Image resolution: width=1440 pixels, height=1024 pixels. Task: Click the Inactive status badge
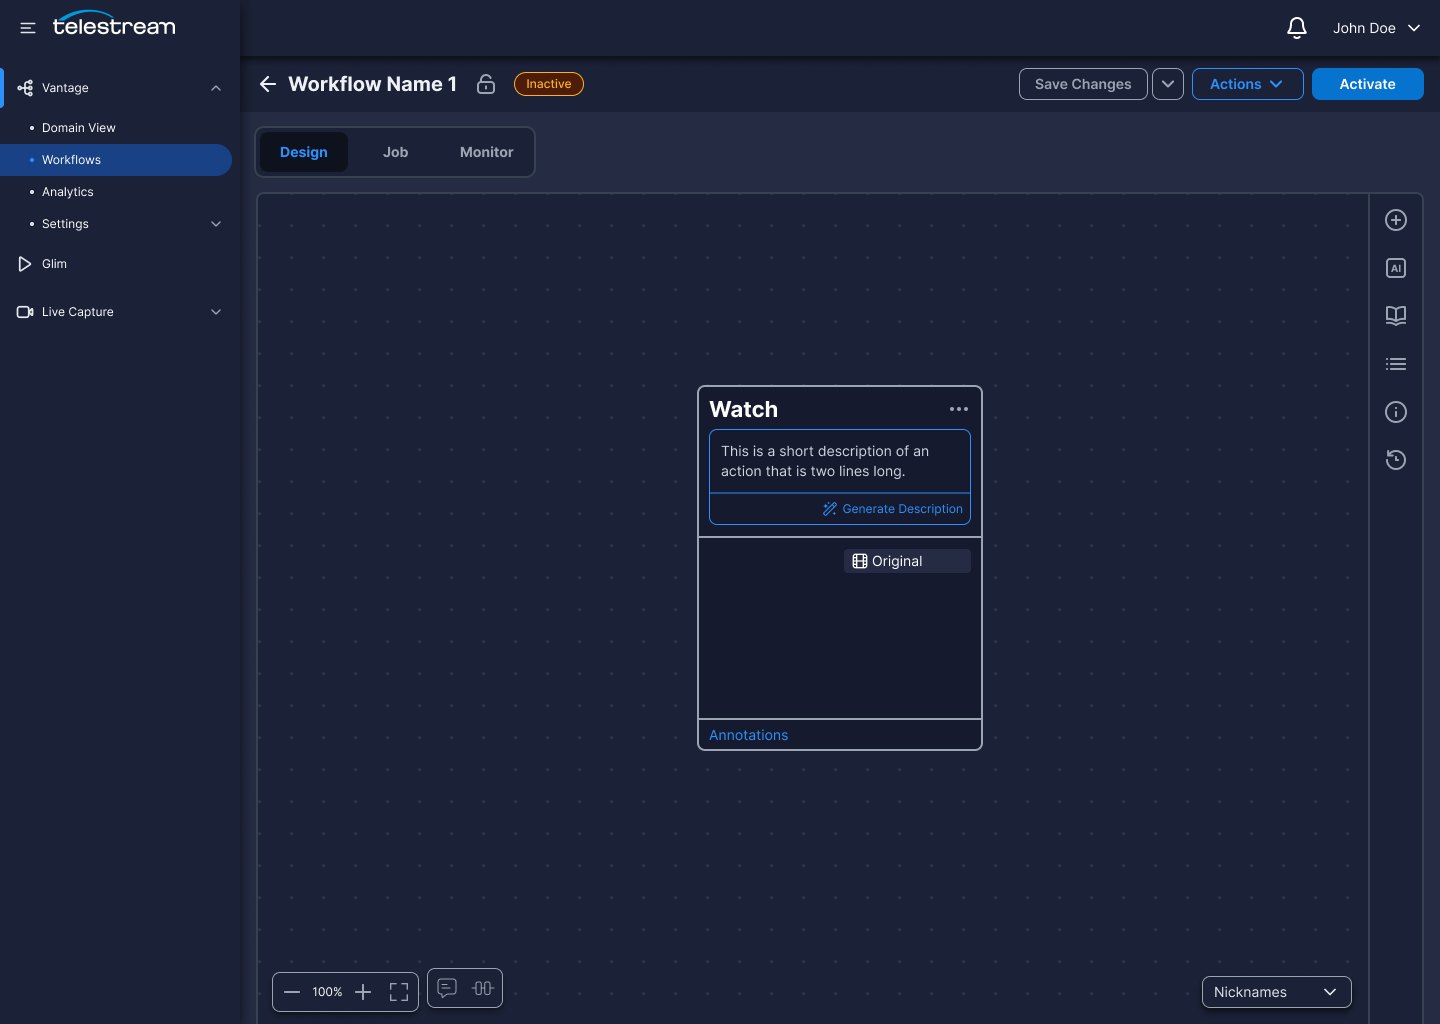(549, 84)
